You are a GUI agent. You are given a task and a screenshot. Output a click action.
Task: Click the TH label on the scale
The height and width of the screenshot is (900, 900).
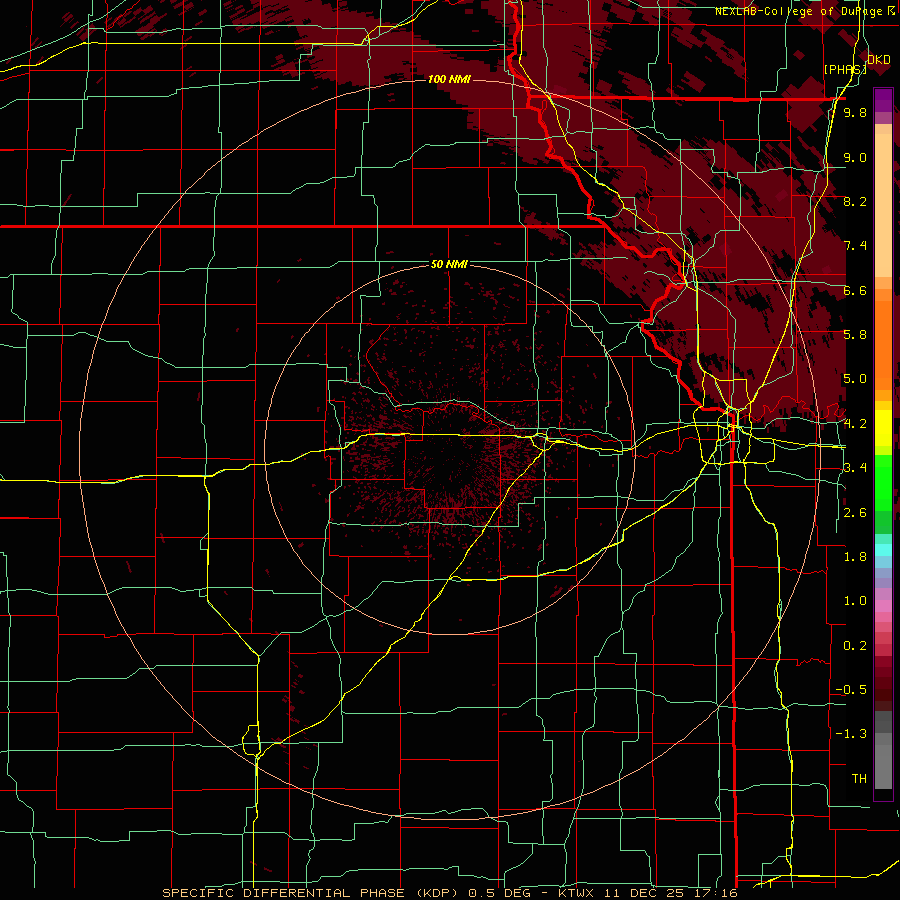pos(859,779)
